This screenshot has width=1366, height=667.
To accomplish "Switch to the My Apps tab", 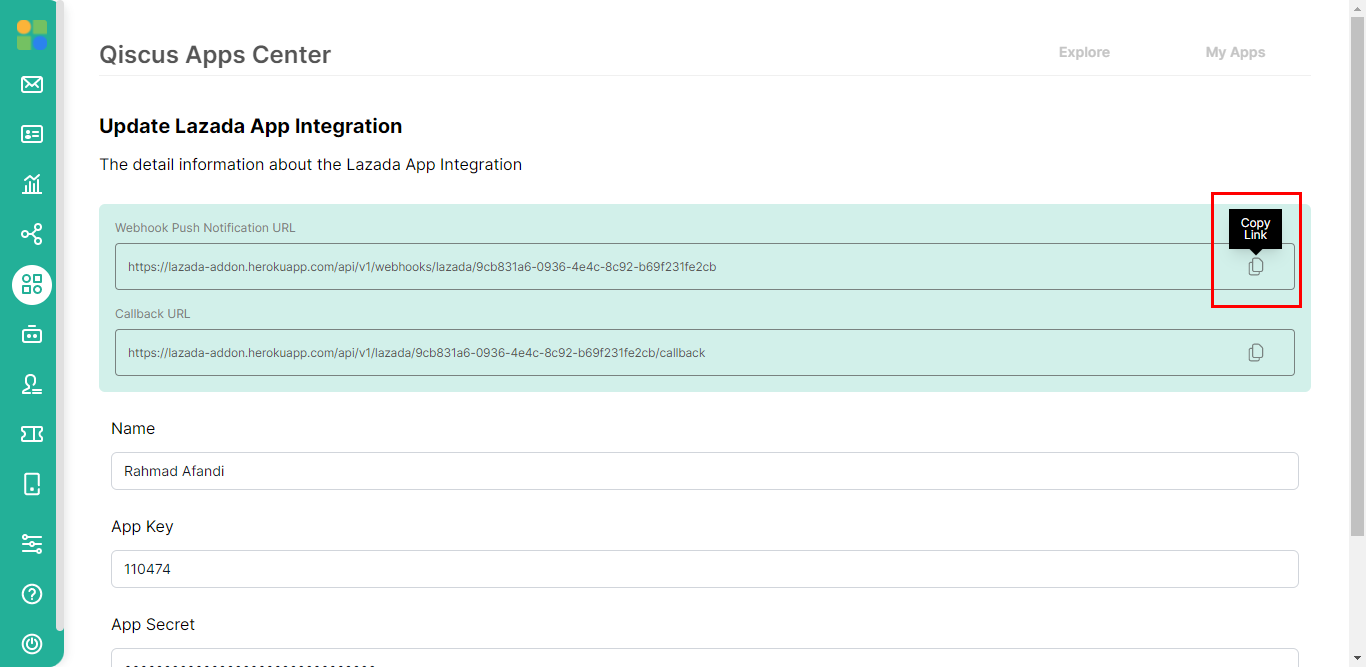I will point(1235,52).
